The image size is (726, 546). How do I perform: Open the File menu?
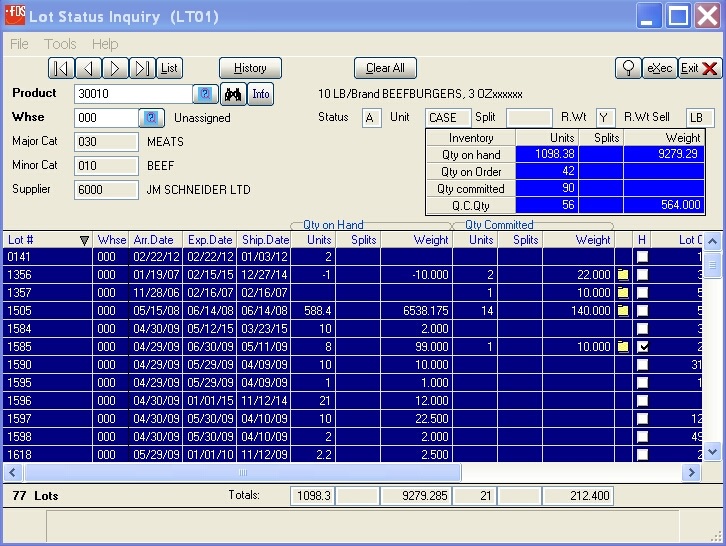pyautogui.click(x=19, y=44)
